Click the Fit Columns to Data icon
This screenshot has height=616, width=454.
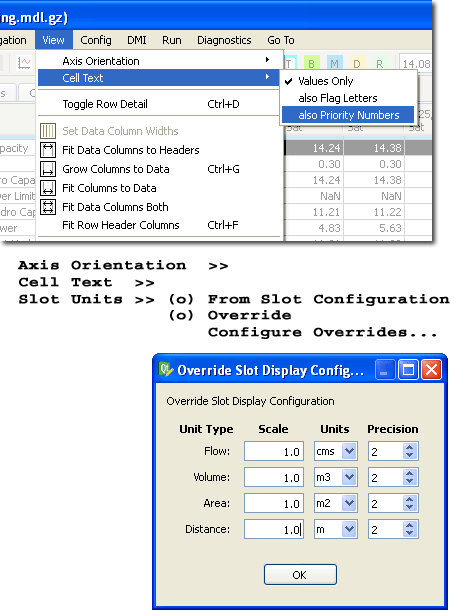click(x=48, y=188)
